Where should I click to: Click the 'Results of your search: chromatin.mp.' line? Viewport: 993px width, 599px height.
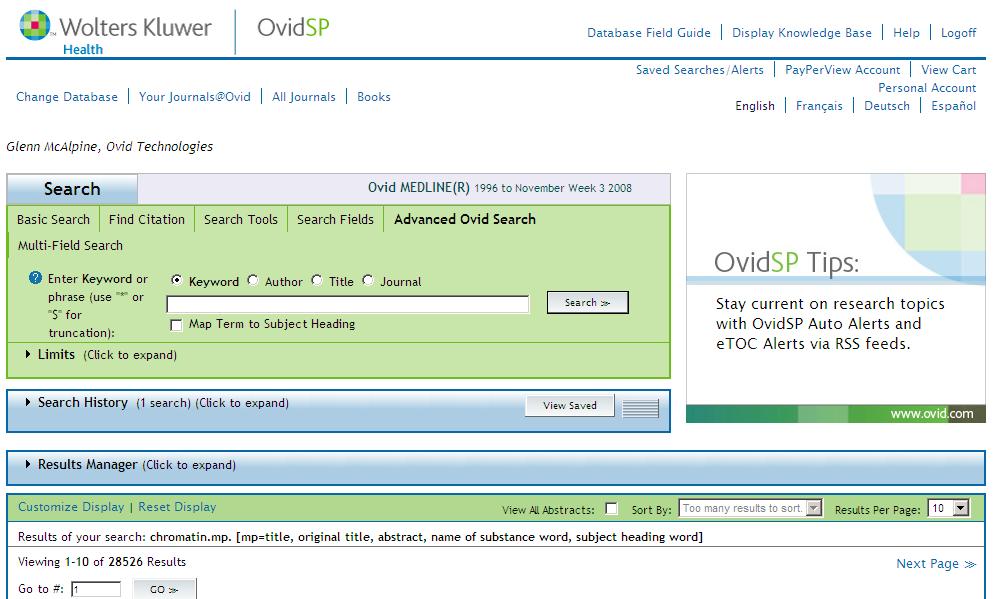click(360, 537)
